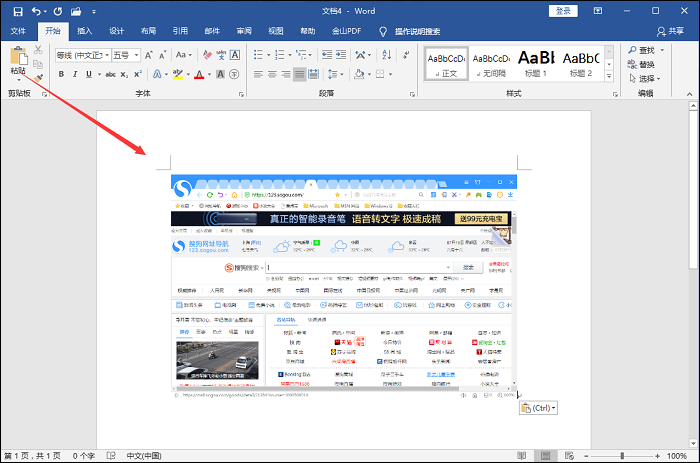
Task: Switch to Web Layout view icon
Action: pos(569,456)
